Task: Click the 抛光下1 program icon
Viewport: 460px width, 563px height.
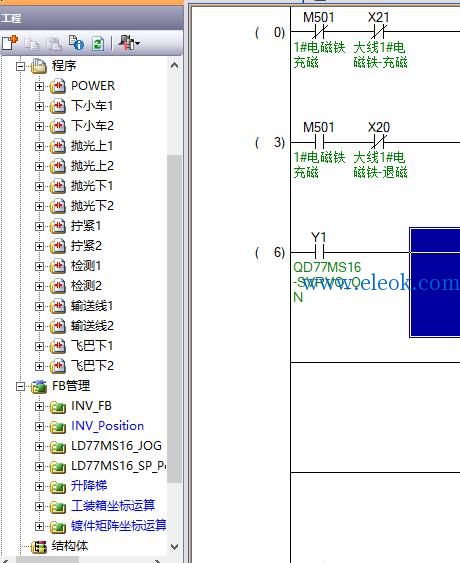Action: (57, 186)
